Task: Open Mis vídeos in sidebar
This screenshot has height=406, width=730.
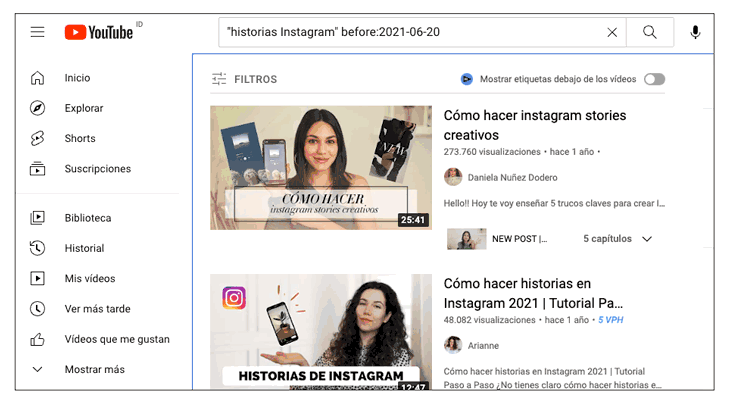Action: [x=90, y=278]
